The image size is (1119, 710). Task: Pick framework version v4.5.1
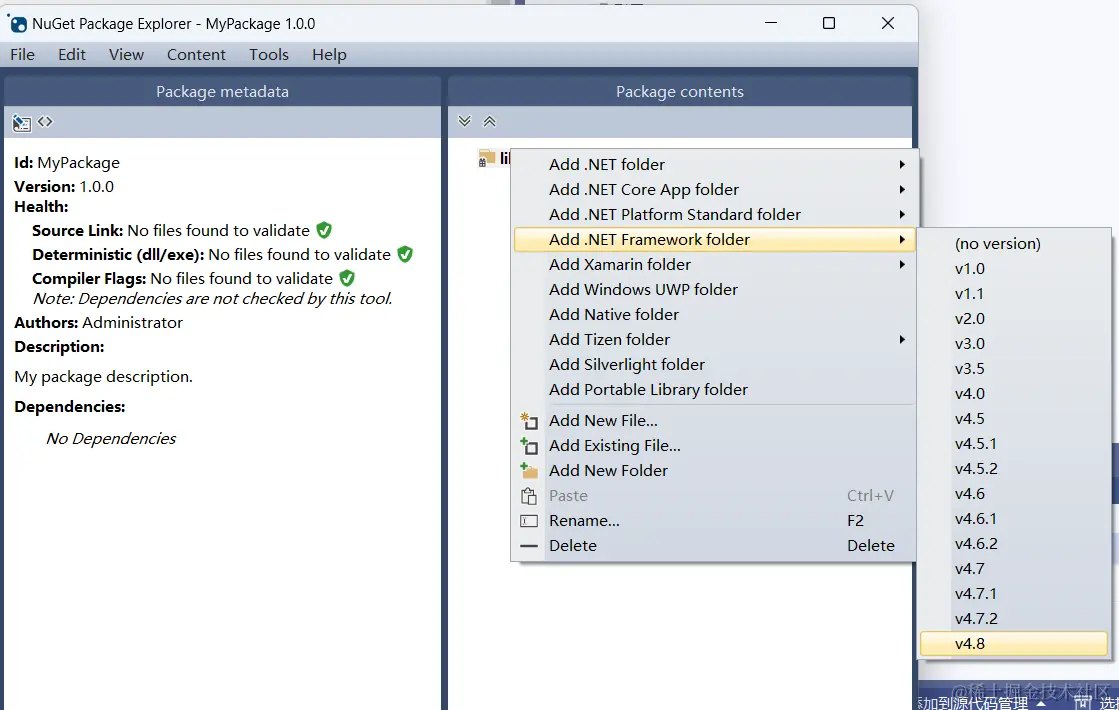point(1014,444)
